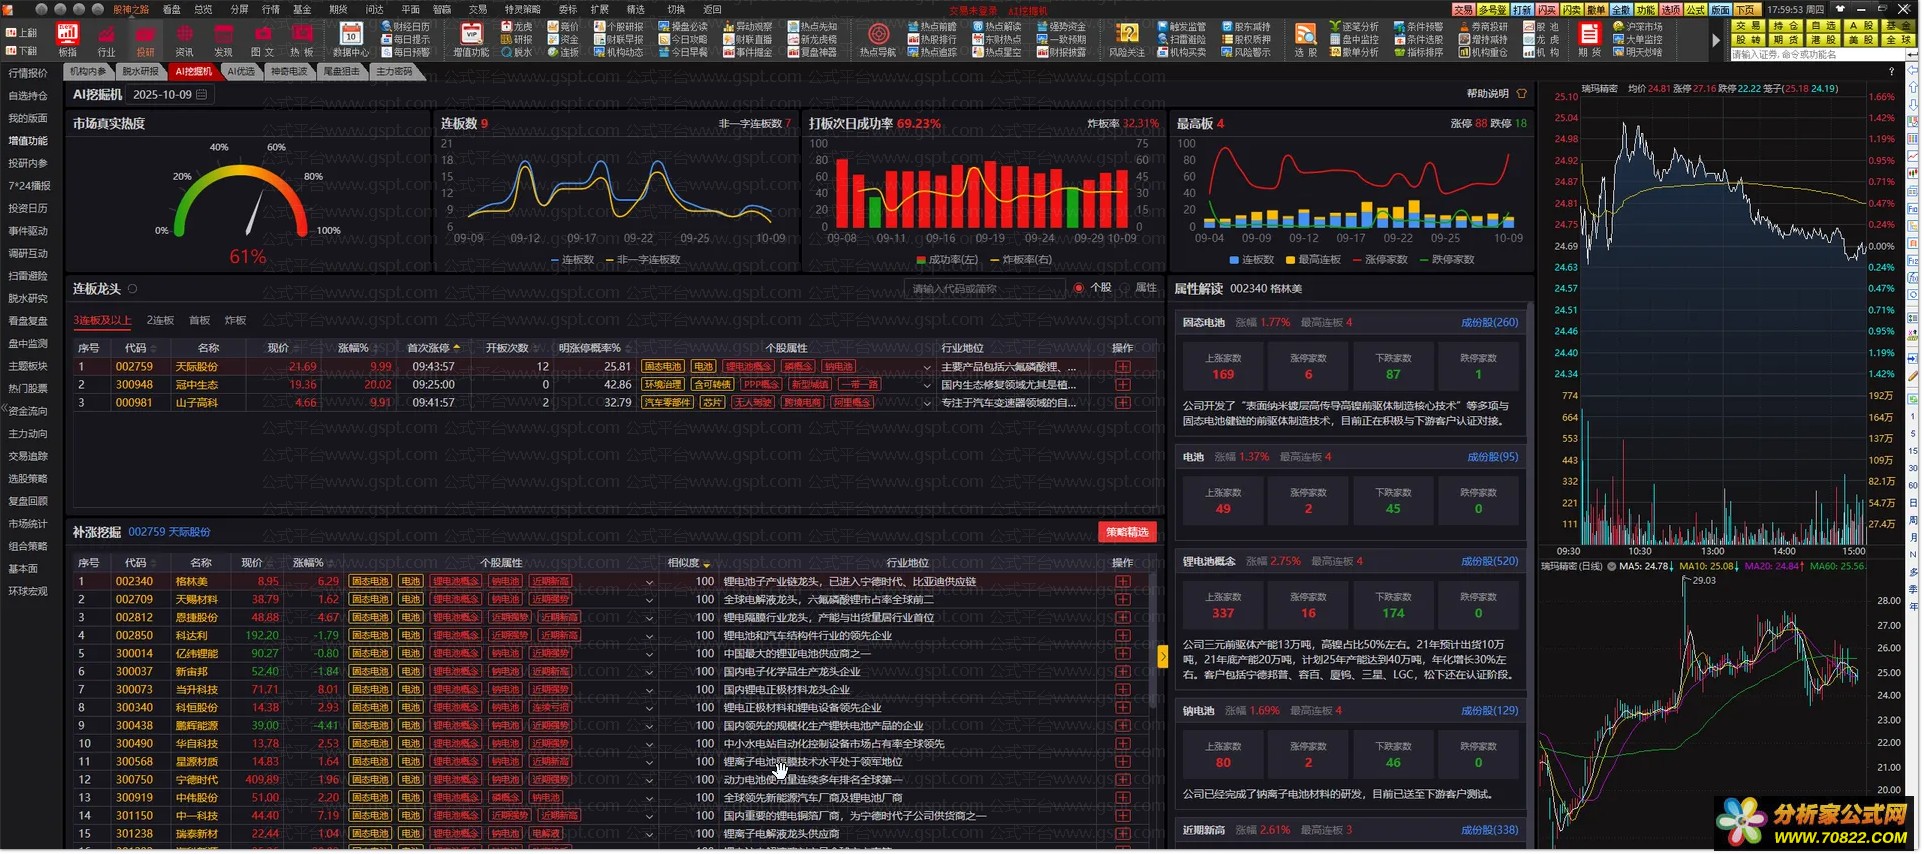The height and width of the screenshot is (854, 1924).
Task: Select the 2连板 tab
Action: [160, 320]
